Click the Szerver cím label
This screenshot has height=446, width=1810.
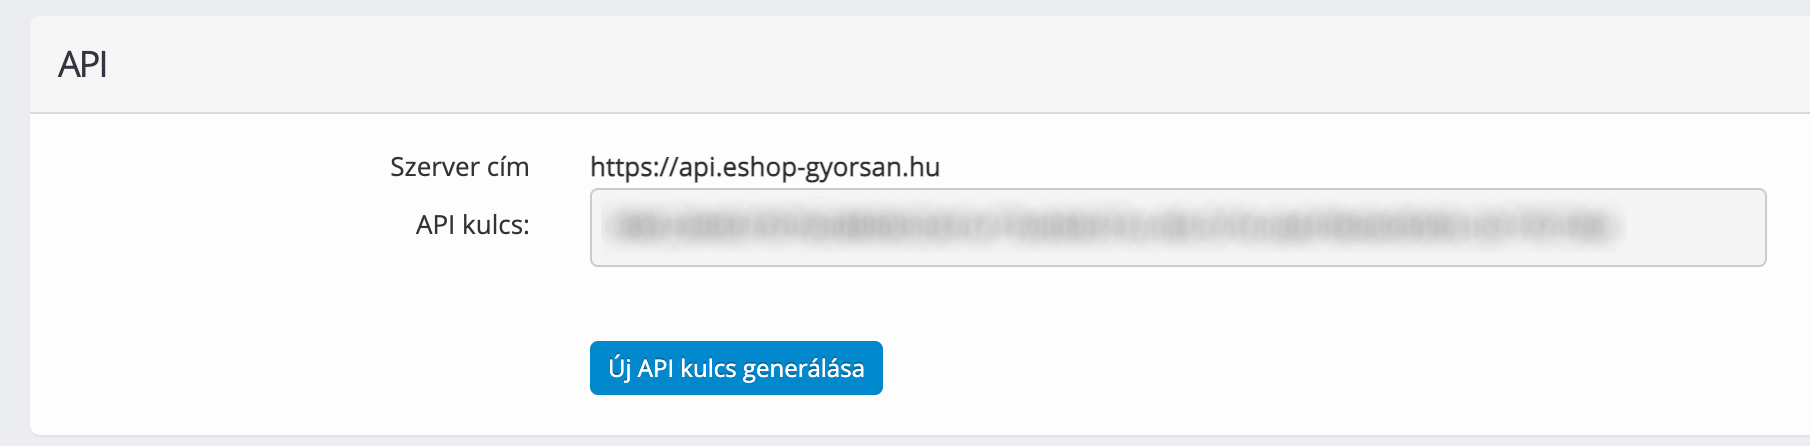coord(459,167)
